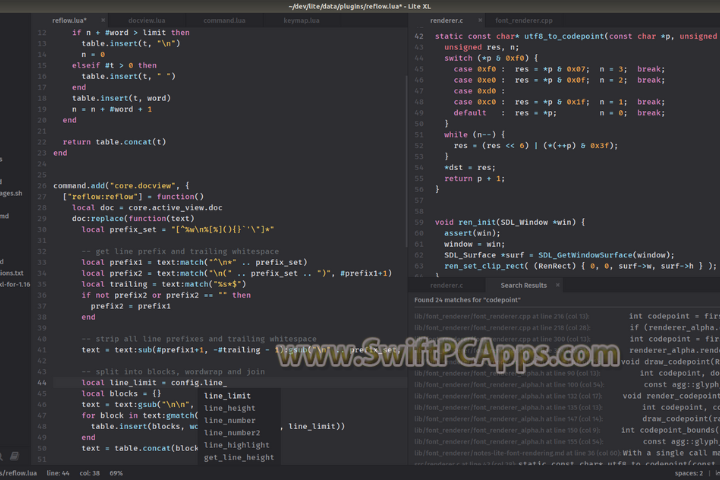Click the 'int codepoint_bounds(' search result preview
Image resolution: width=720 pixels, height=480 pixels.
670,430
